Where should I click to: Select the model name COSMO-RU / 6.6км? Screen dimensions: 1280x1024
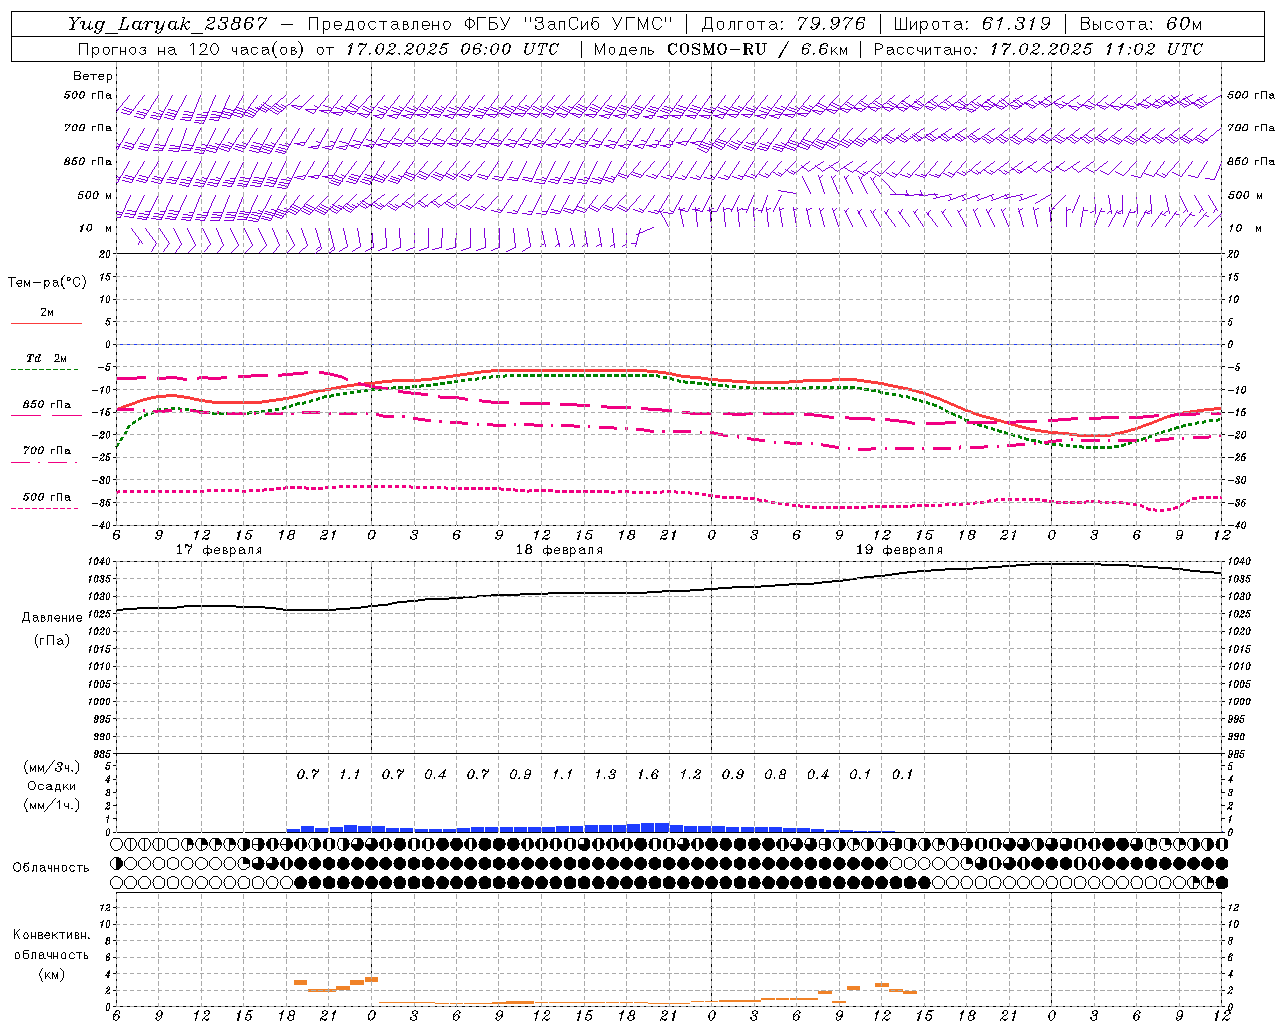757,49
